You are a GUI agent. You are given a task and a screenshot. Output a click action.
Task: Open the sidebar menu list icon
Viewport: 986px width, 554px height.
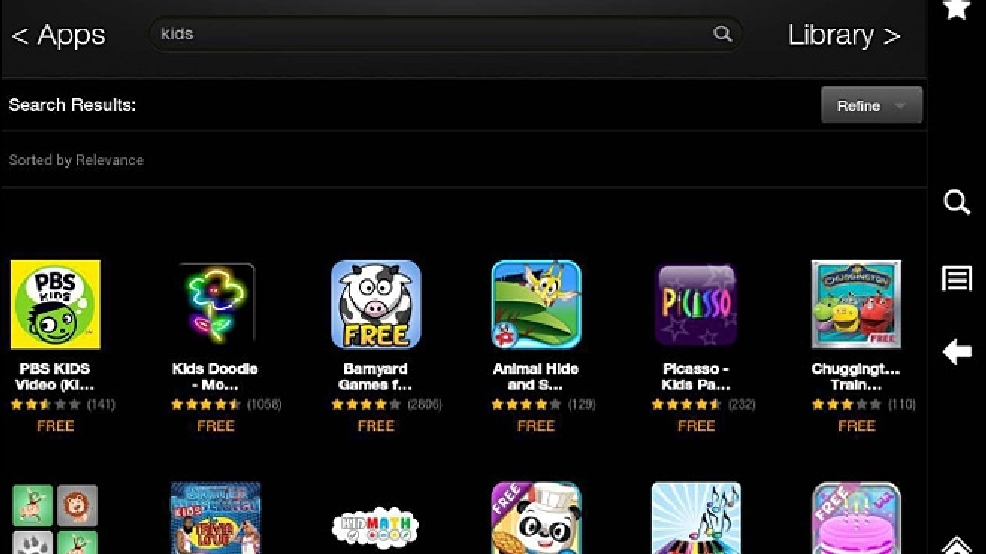click(x=956, y=278)
